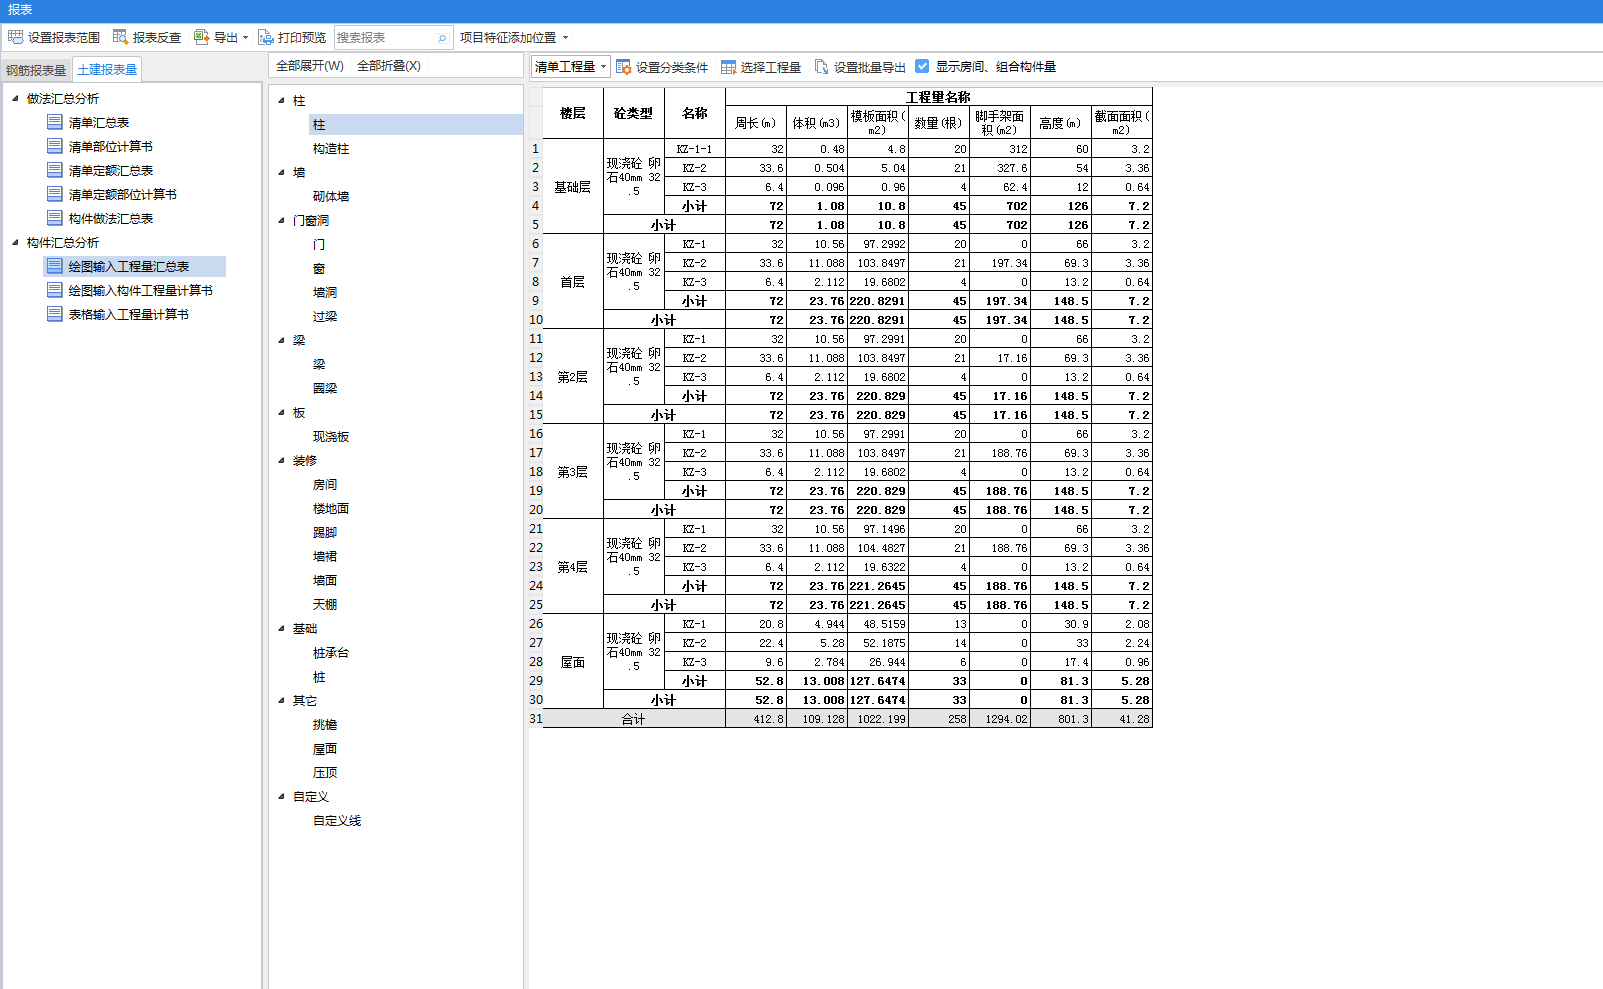Select 挑檐 in component tree
Image resolution: width=1603 pixels, height=989 pixels.
point(325,724)
